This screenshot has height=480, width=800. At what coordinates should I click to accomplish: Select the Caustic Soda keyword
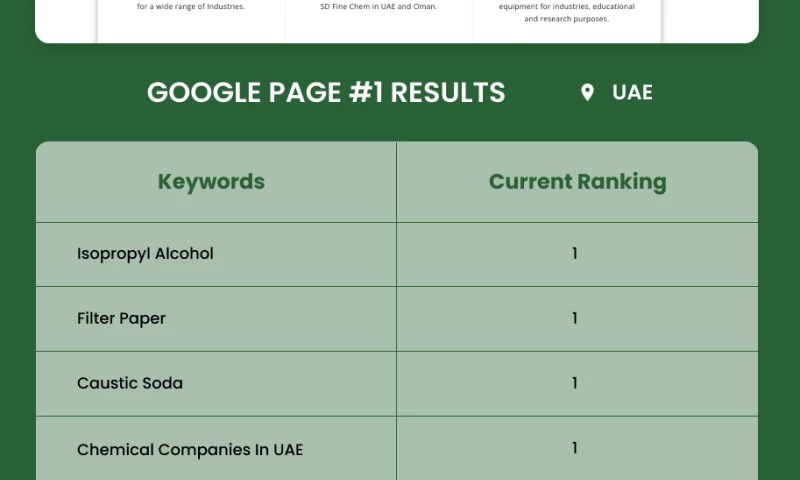130,383
